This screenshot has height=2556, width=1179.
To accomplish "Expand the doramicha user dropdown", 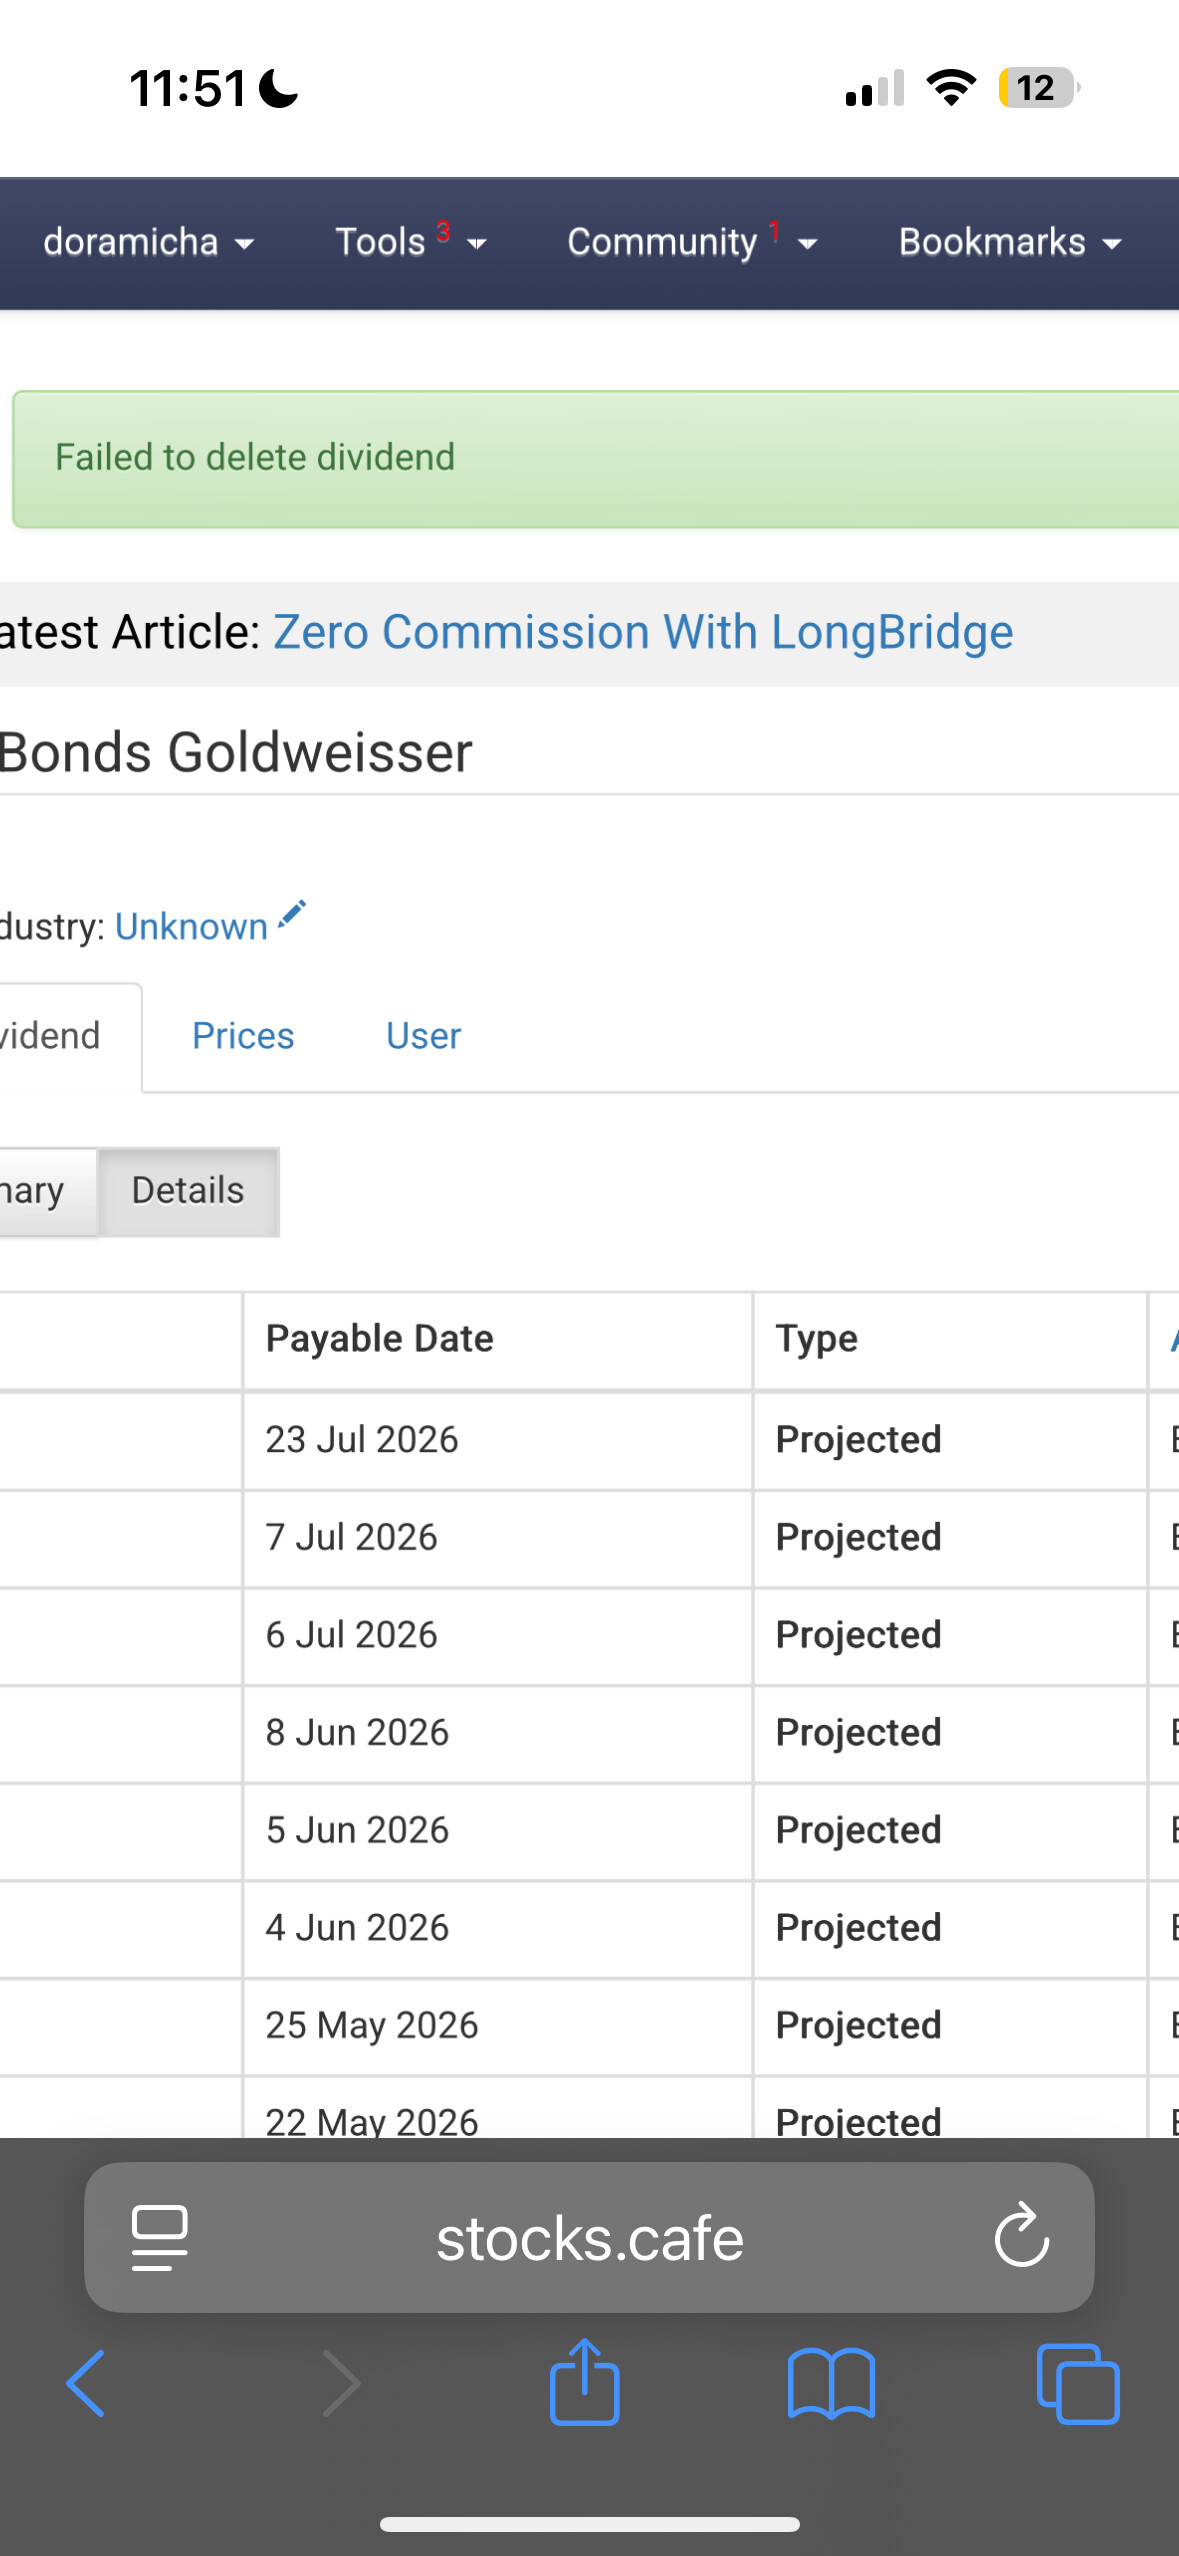I will [x=149, y=242].
